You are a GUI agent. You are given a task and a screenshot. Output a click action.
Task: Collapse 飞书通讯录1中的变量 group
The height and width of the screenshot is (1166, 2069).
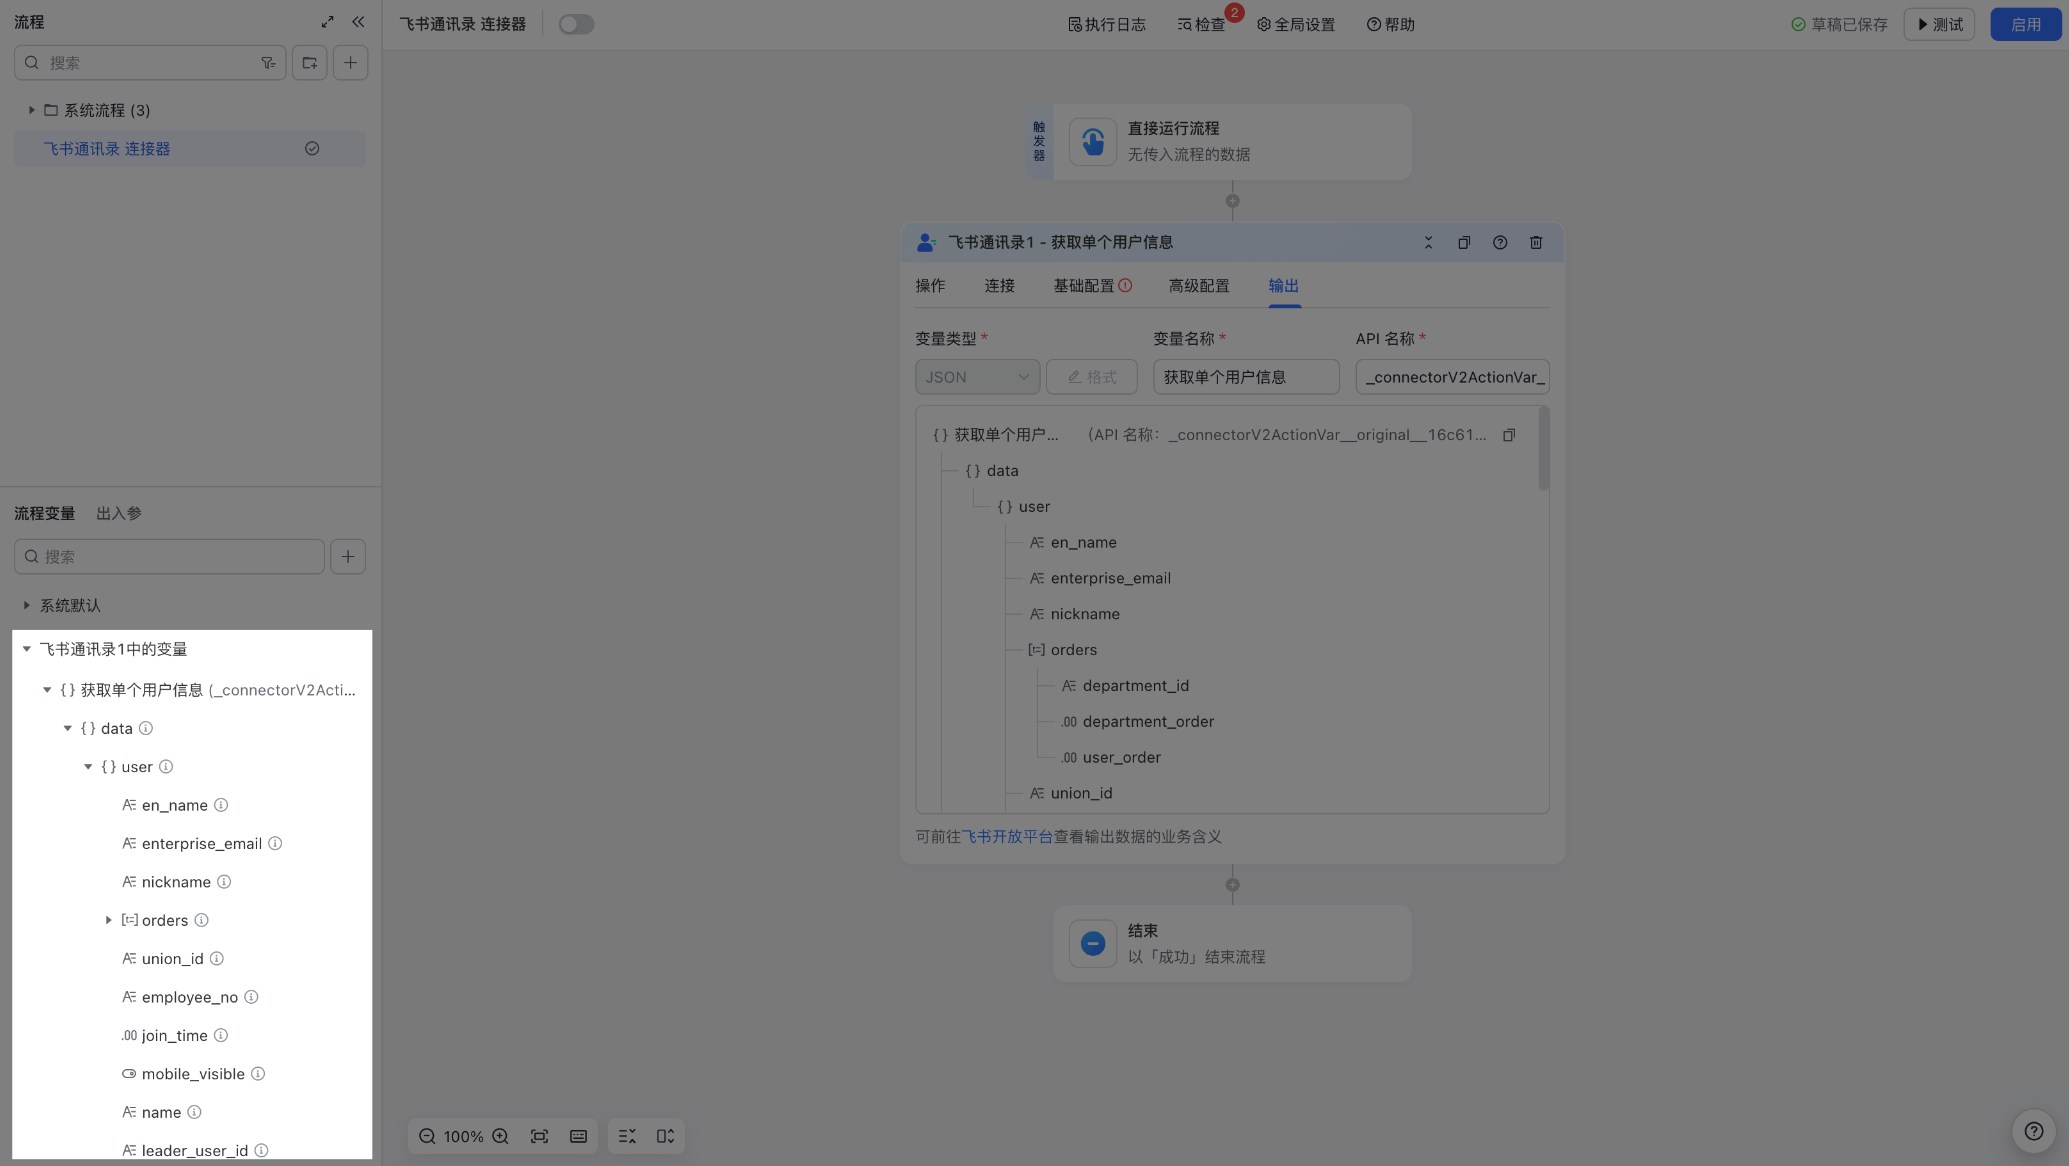[x=26, y=649]
